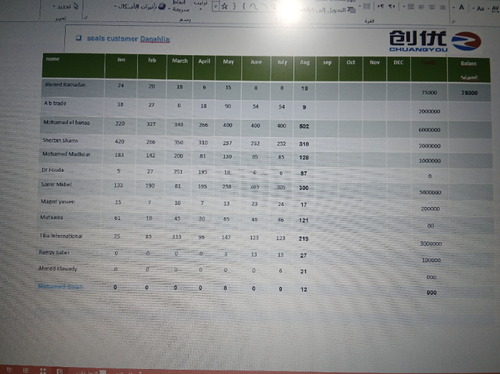Click the 'name' header cell
The width and height of the screenshot is (500, 374).
(73, 66)
